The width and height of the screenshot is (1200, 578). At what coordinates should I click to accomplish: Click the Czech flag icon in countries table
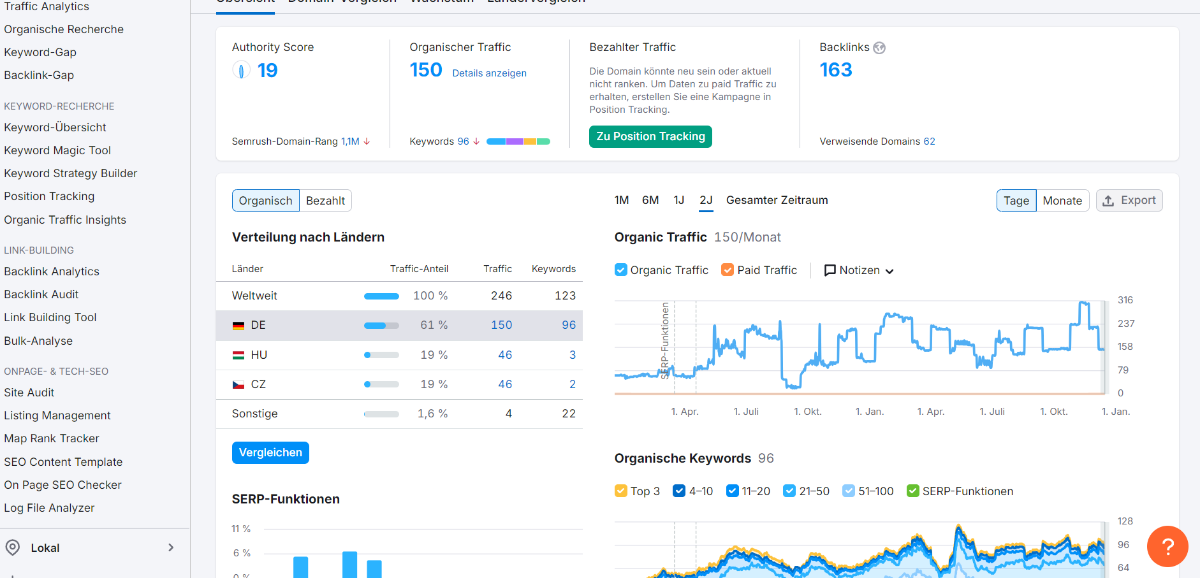[x=238, y=384]
